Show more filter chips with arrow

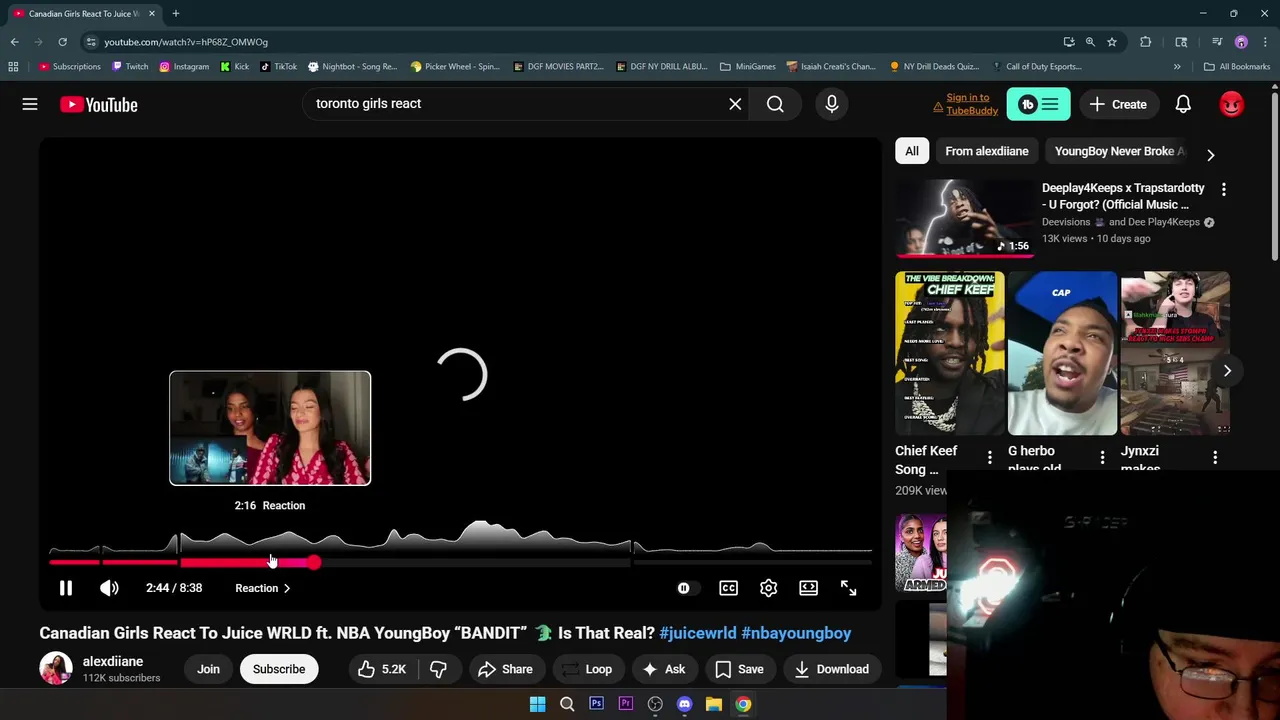(1210, 155)
